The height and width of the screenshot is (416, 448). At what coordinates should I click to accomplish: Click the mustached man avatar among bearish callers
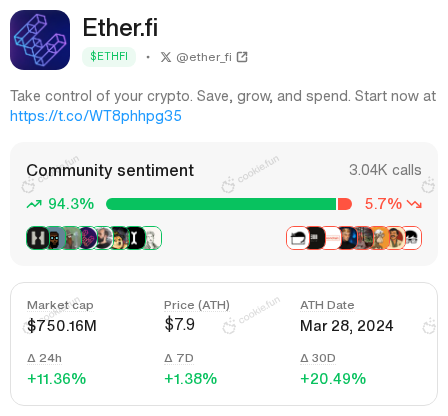coord(396,238)
